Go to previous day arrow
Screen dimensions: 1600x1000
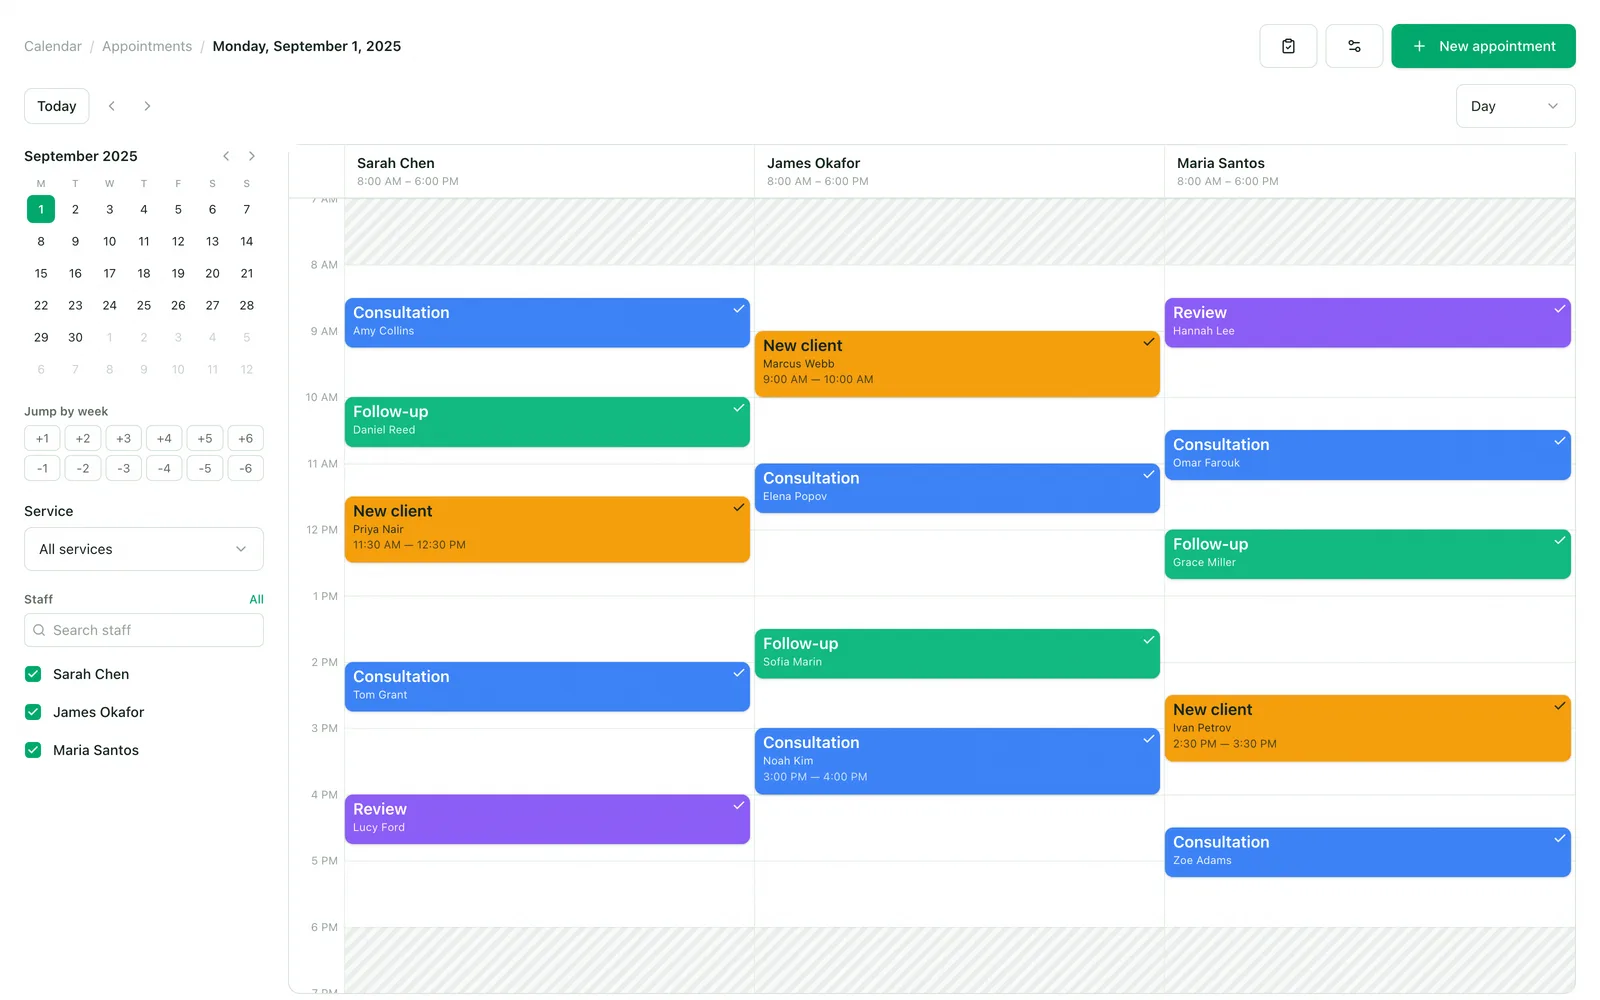pos(112,106)
